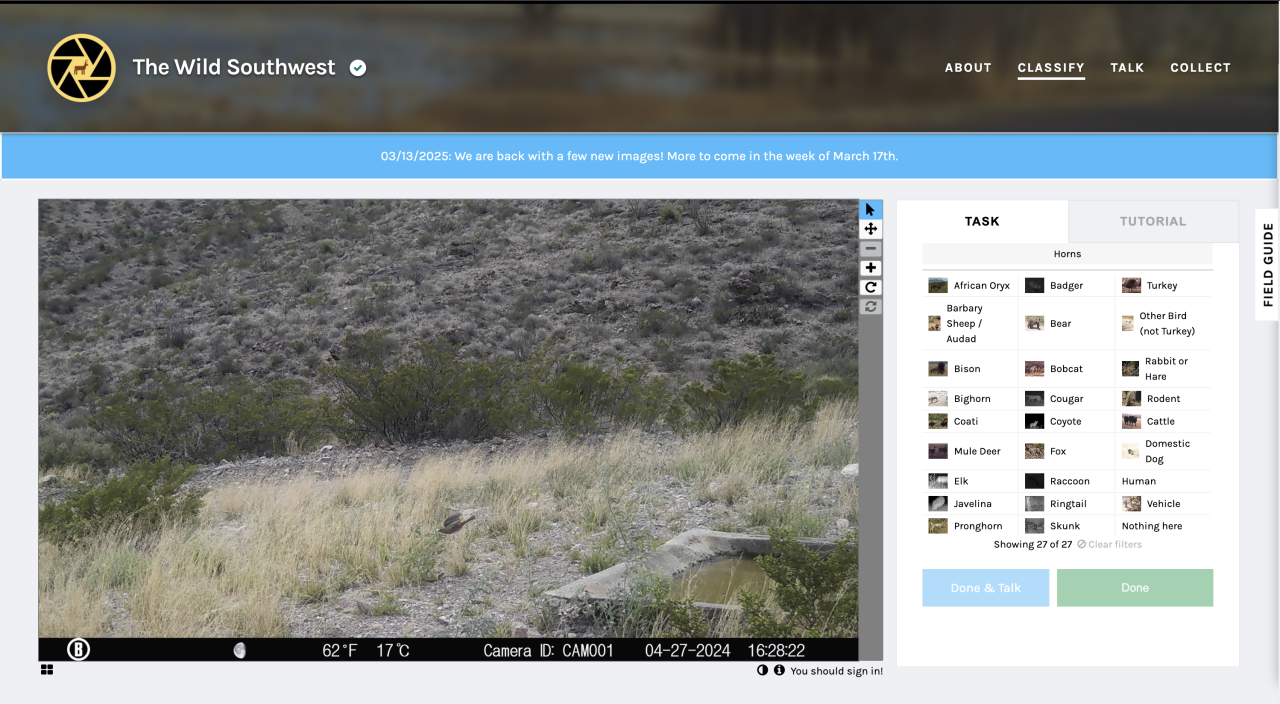The image size is (1280, 704).
Task: Click The Wild Southwest project logo
Action: [82, 68]
